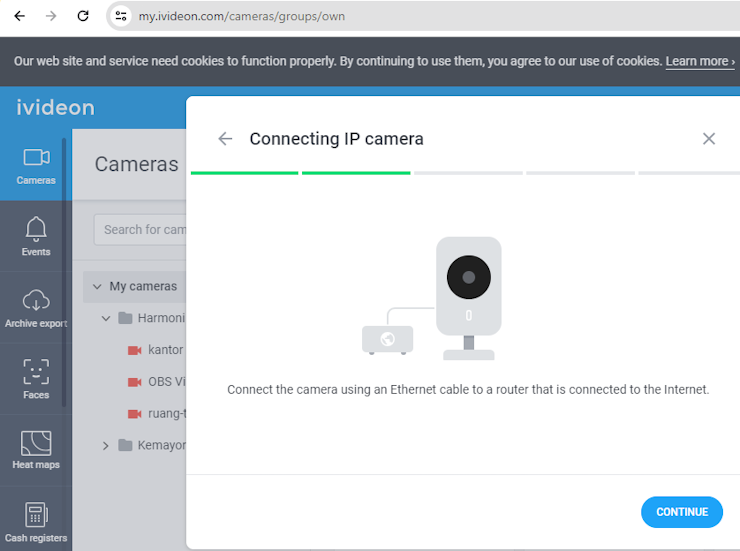Collapse the Harmoni folder chevron

click(106, 318)
